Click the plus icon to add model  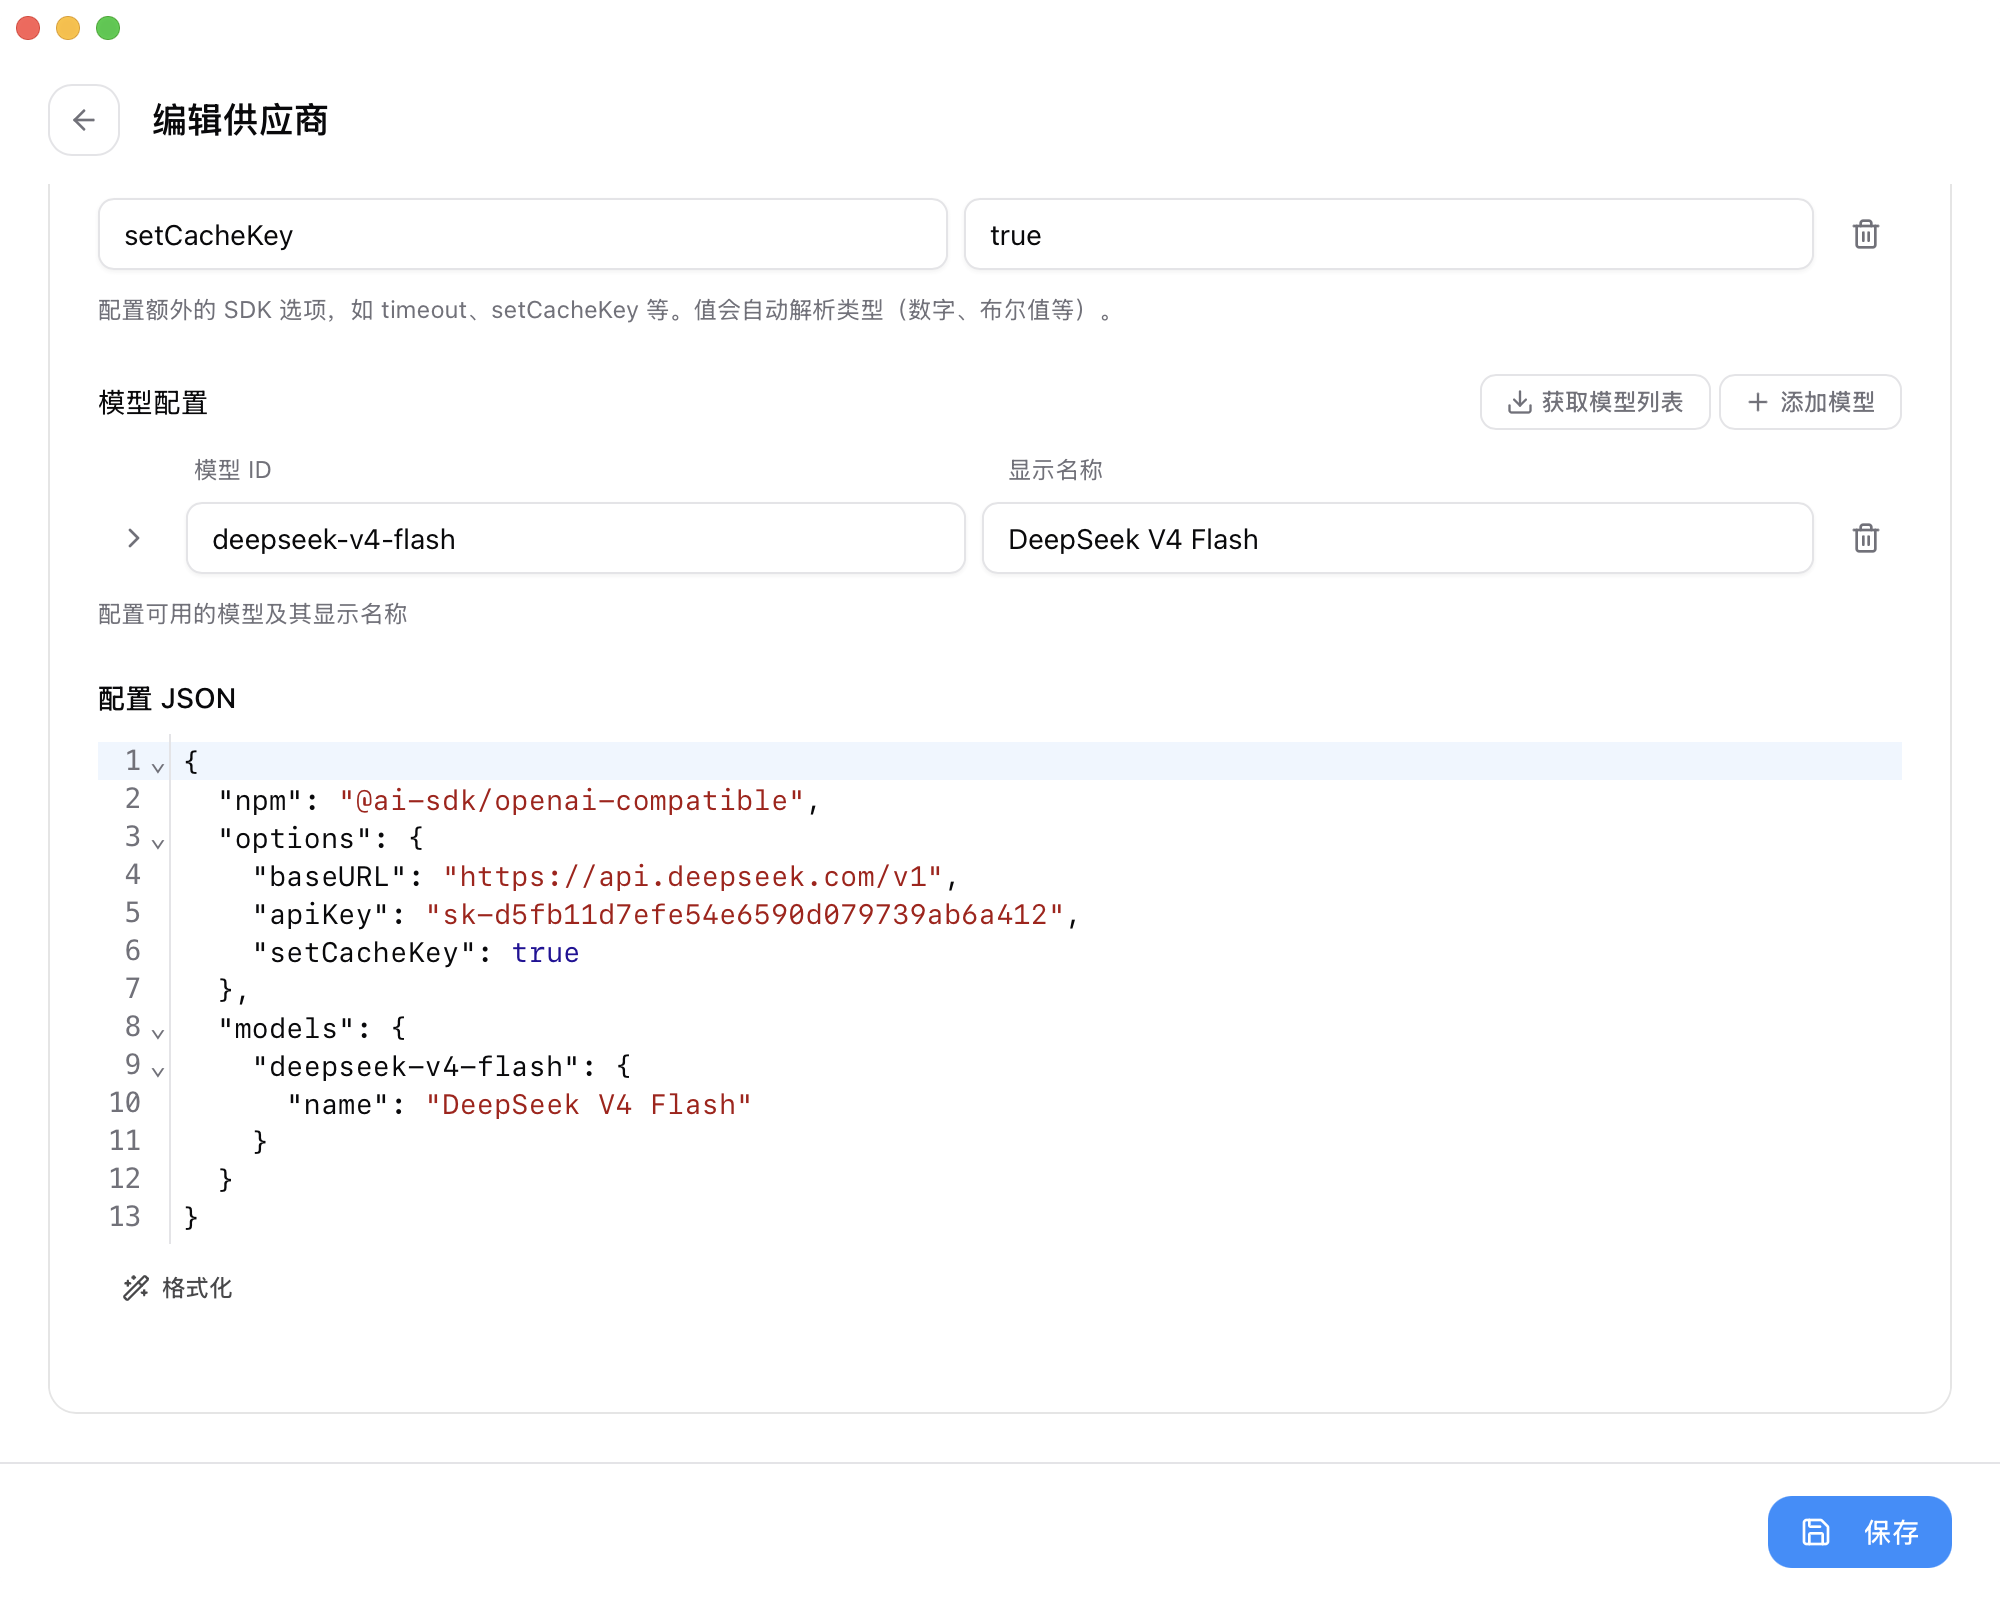point(1757,402)
